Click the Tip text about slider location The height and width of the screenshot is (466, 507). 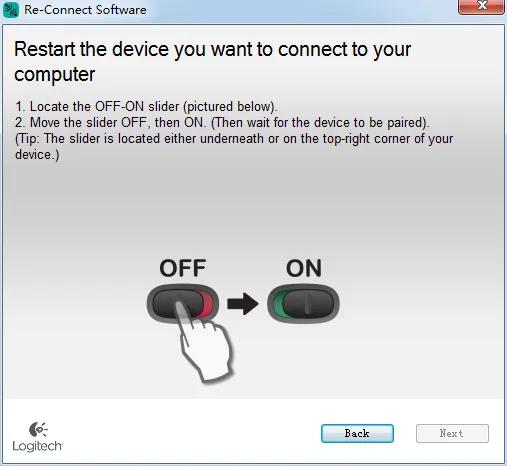click(x=234, y=147)
